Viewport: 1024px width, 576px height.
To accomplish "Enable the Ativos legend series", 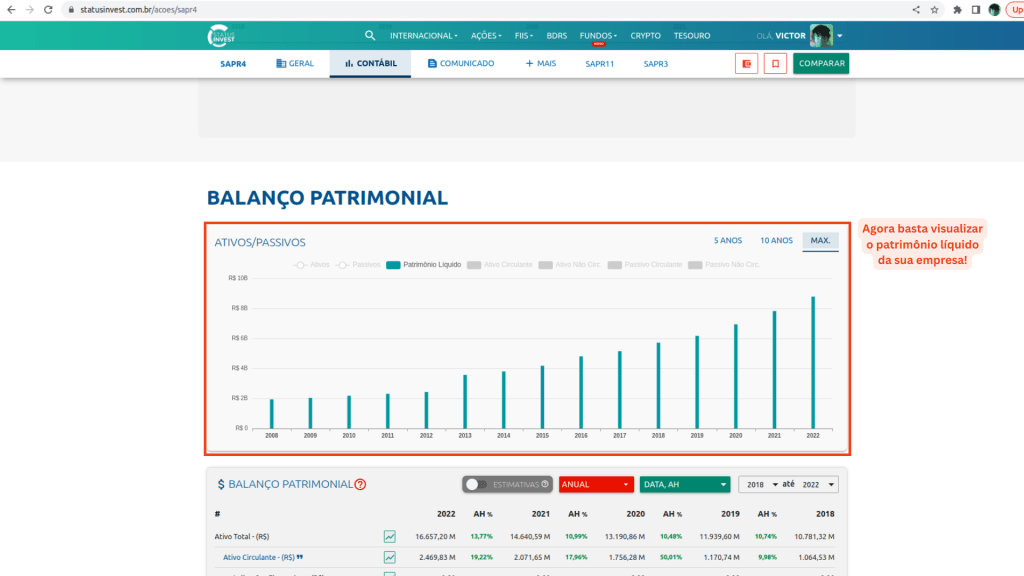I will point(312,265).
